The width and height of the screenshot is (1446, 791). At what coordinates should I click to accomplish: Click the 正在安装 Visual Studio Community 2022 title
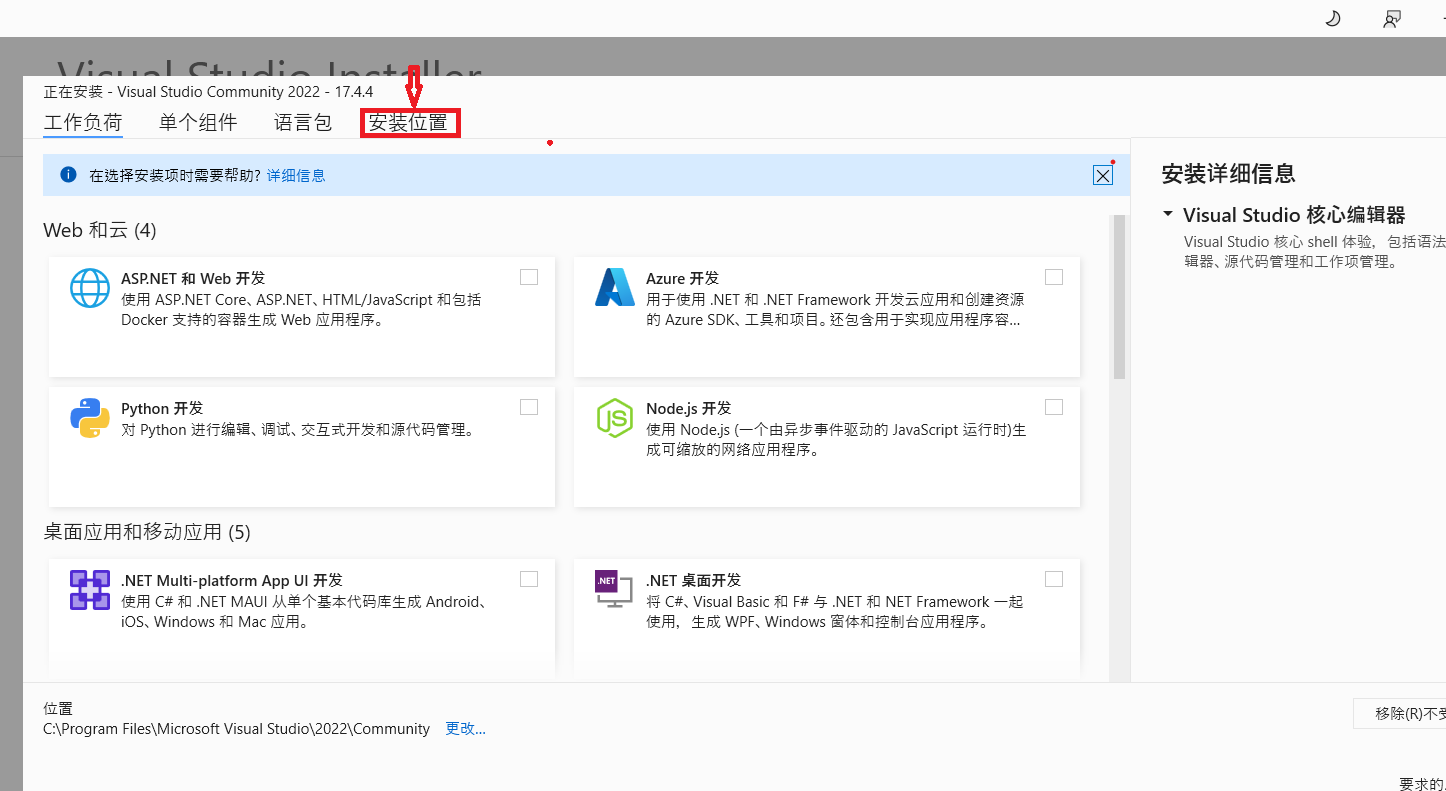[208, 92]
